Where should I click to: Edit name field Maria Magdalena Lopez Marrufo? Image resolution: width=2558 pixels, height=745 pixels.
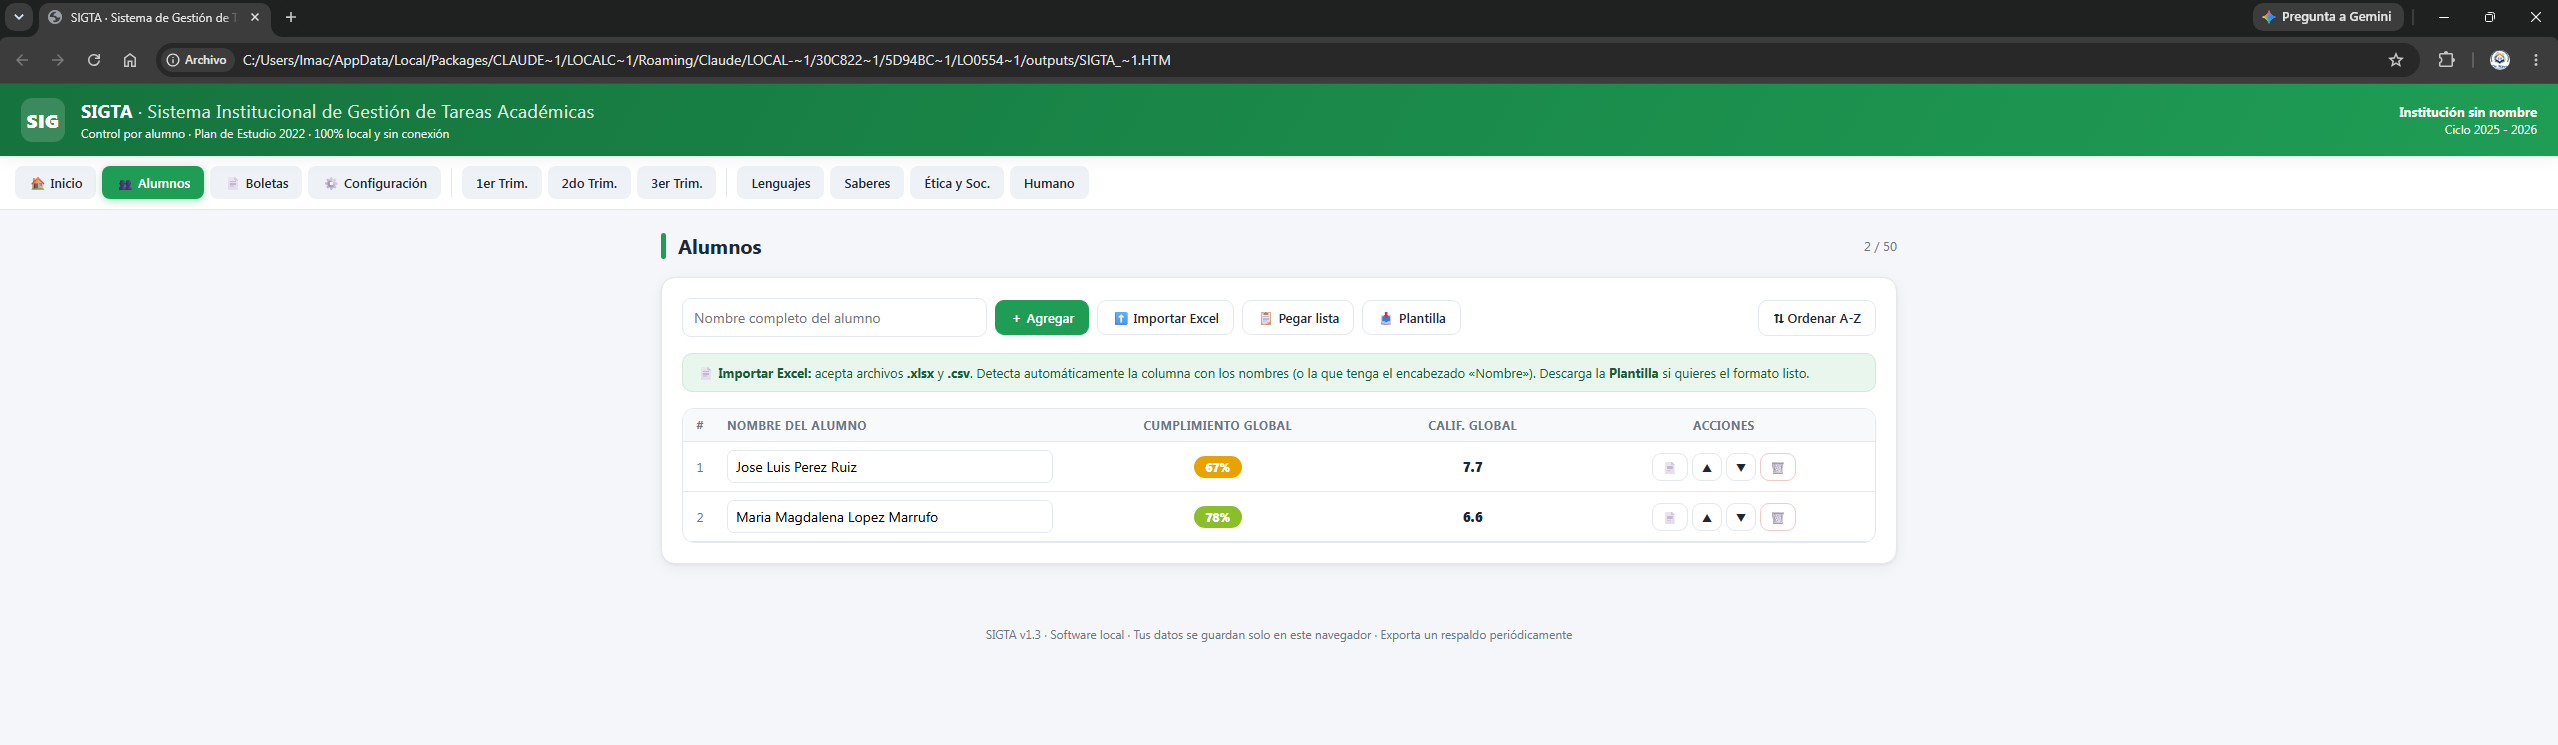pyautogui.click(x=890, y=517)
